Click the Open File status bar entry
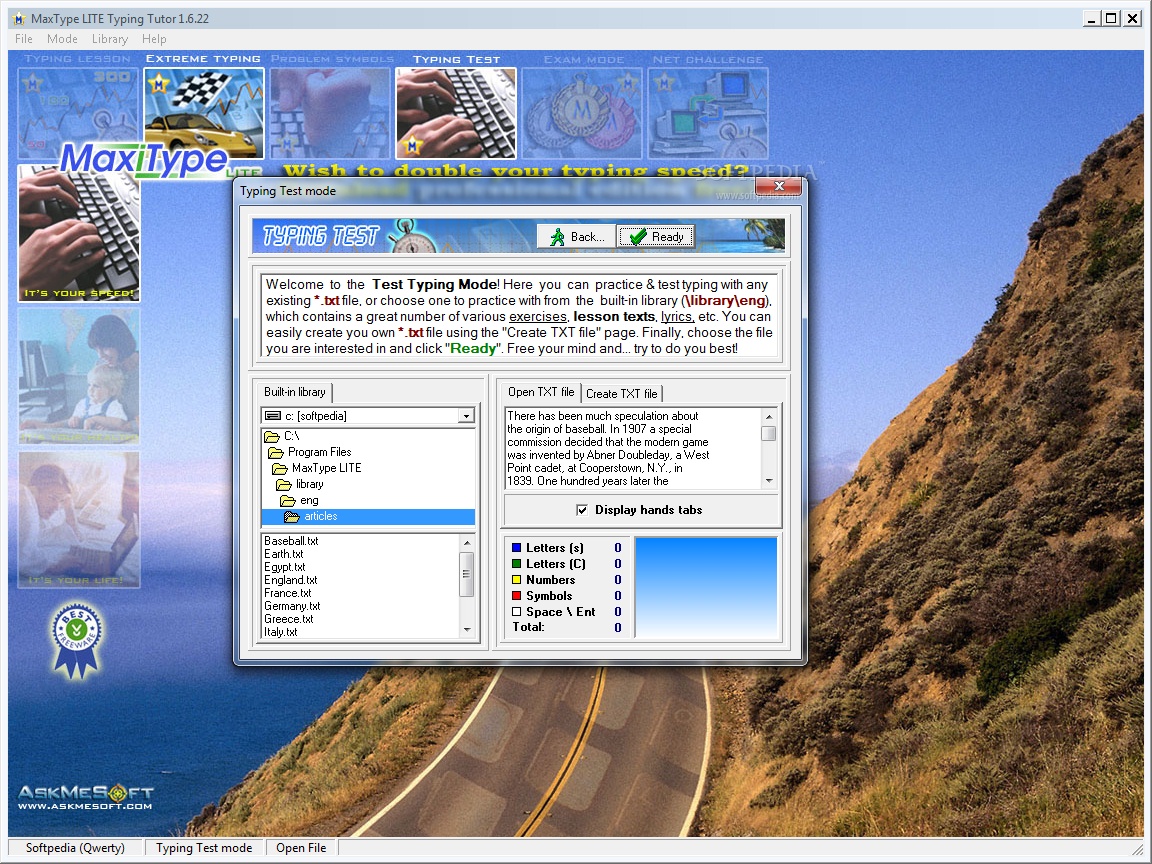 (301, 848)
